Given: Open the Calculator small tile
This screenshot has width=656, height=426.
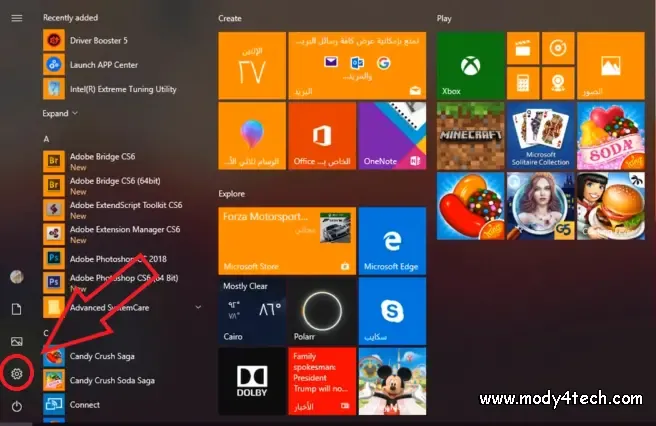Looking at the screenshot, I should (523, 83).
